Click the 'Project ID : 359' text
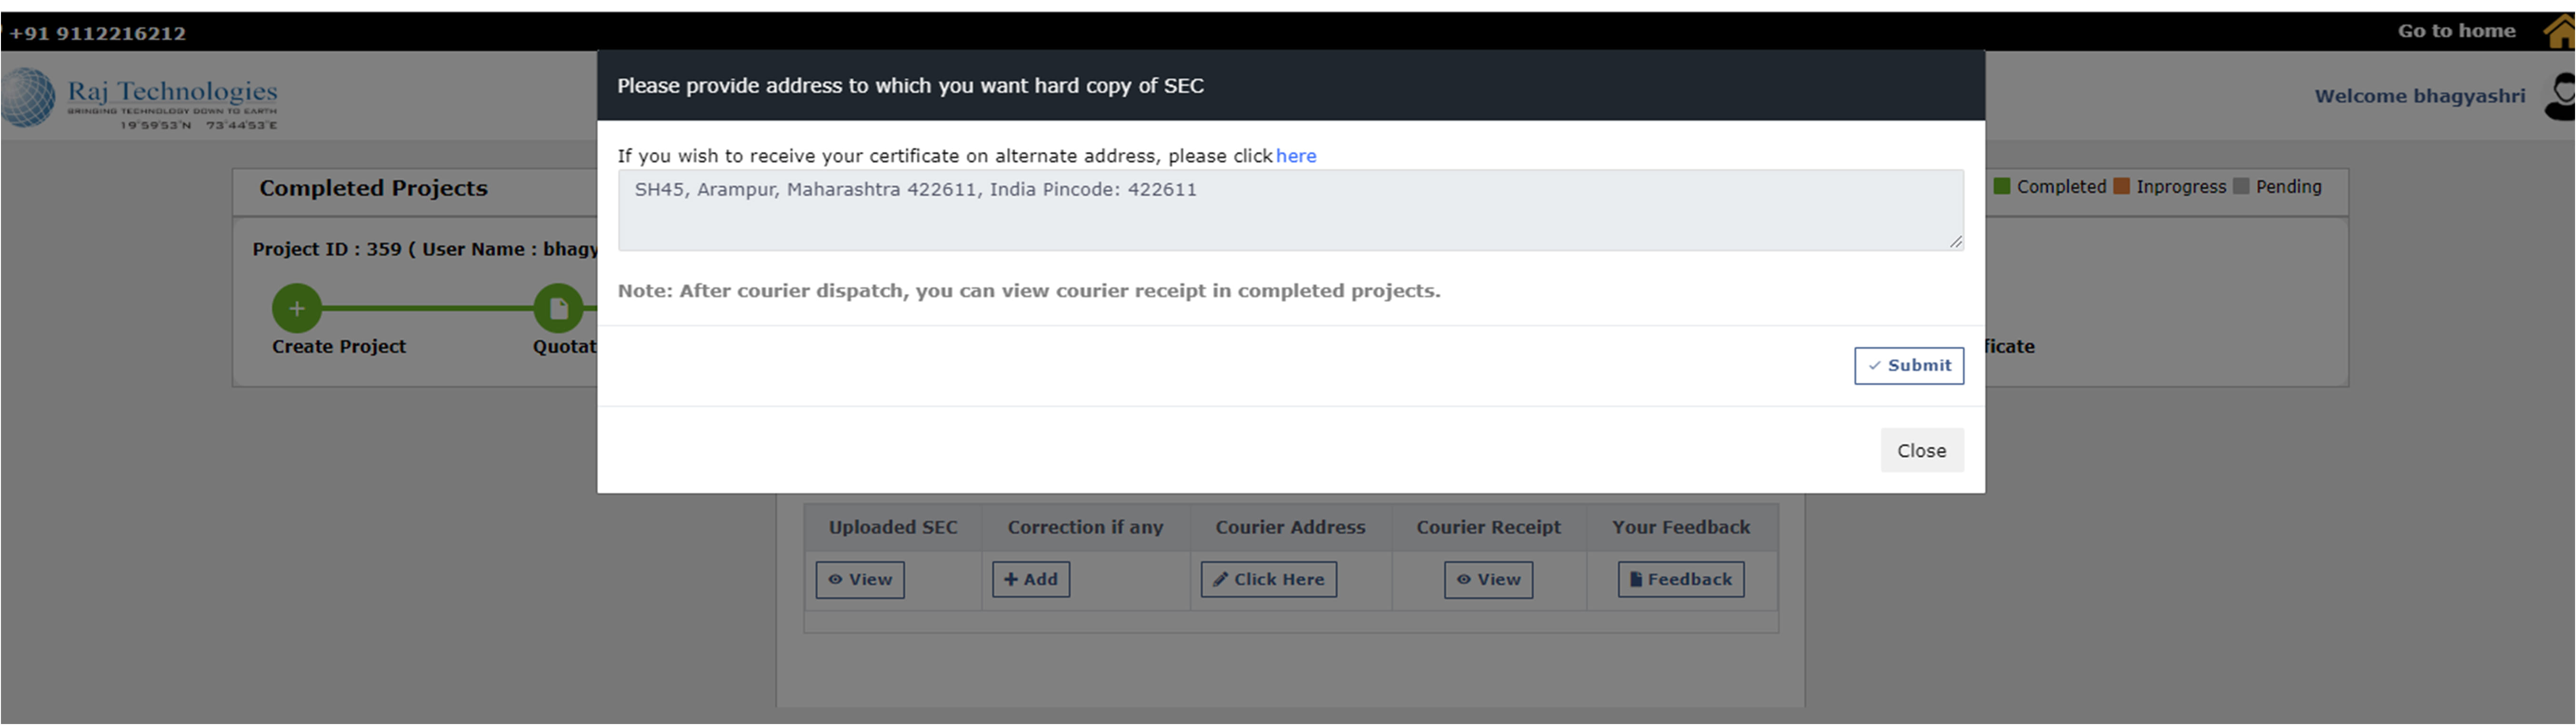This screenshot has width=2576, height=725. coord(327,249)
